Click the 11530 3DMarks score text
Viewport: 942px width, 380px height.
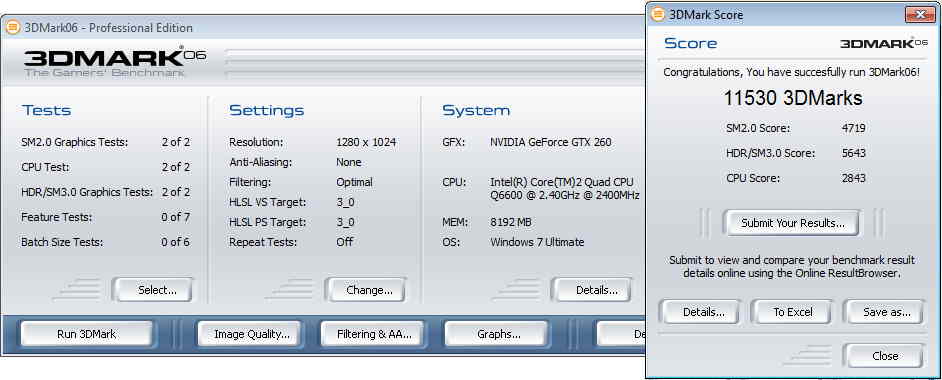[x=793, y=98]
